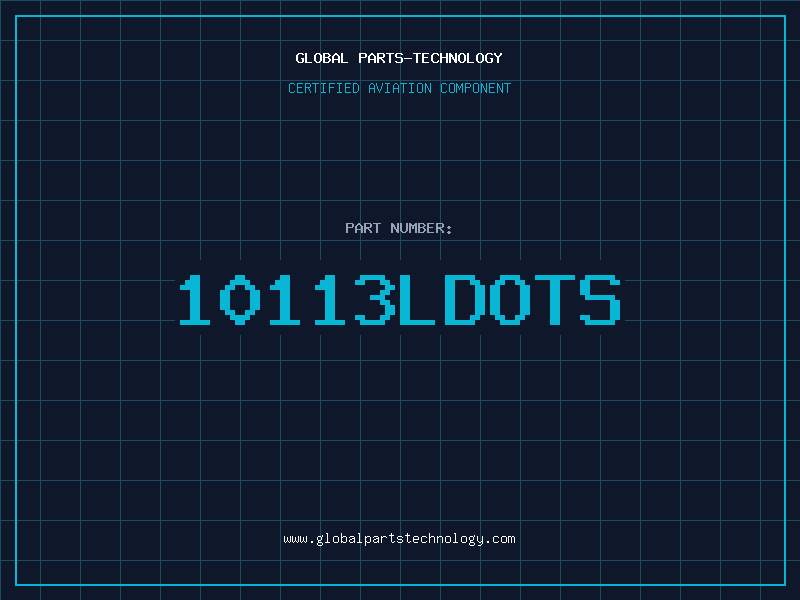The height and width of the screenshot is (600, 800).
Task: Click the second character of the part number
Action: click(x=242, y=299)
